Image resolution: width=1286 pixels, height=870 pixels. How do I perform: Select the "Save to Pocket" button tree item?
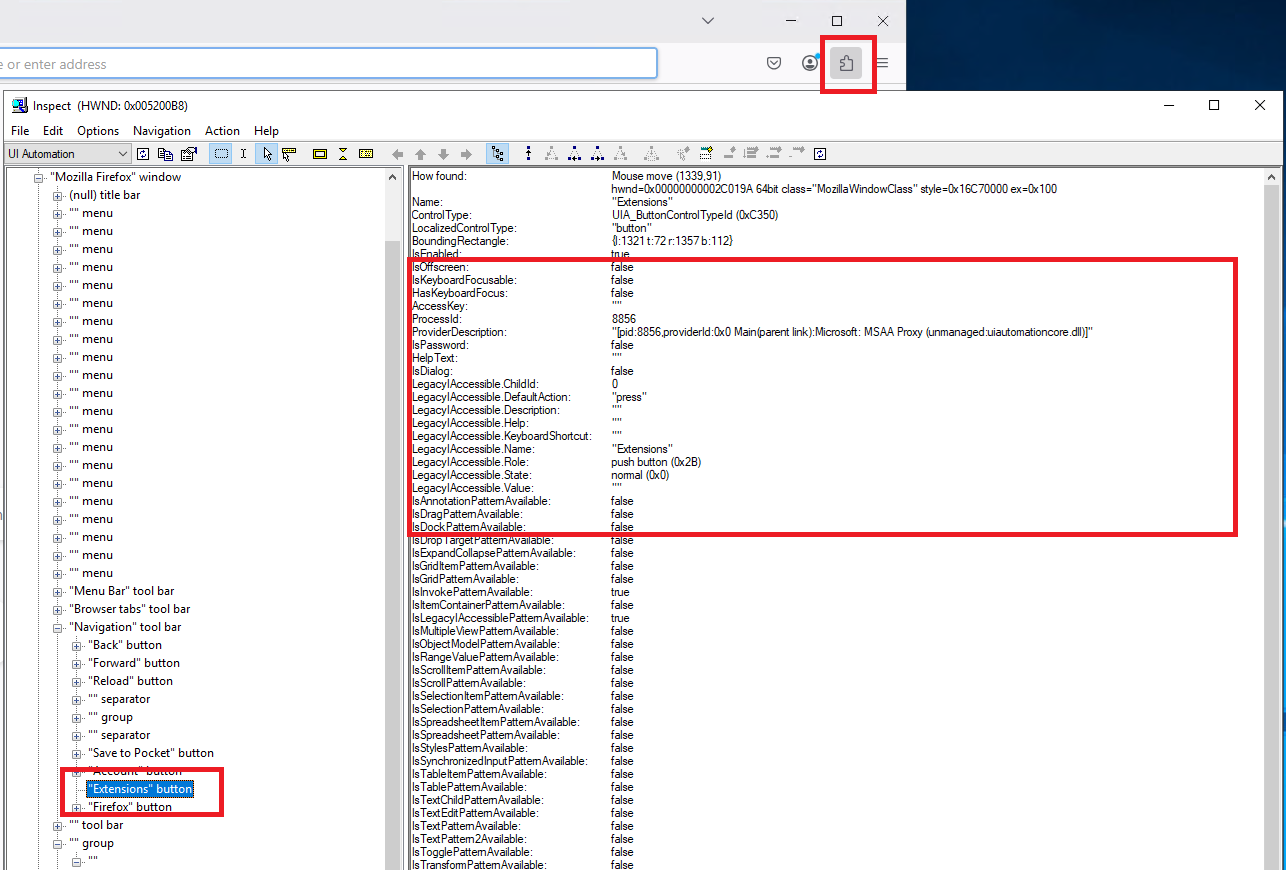coord(151,753)
